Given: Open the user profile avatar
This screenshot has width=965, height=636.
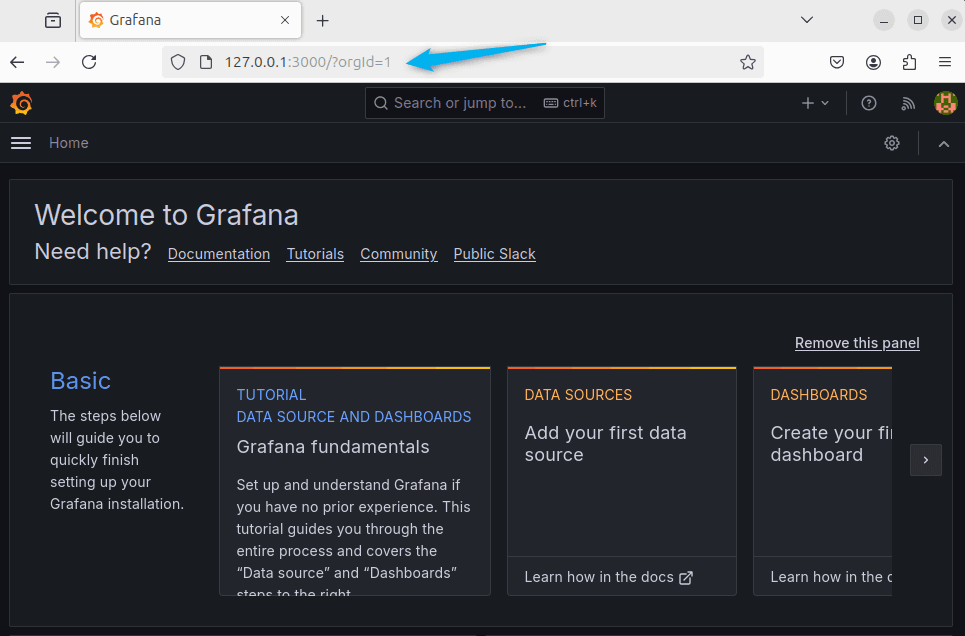Looking at the screenshot, I should click(945, 103).
